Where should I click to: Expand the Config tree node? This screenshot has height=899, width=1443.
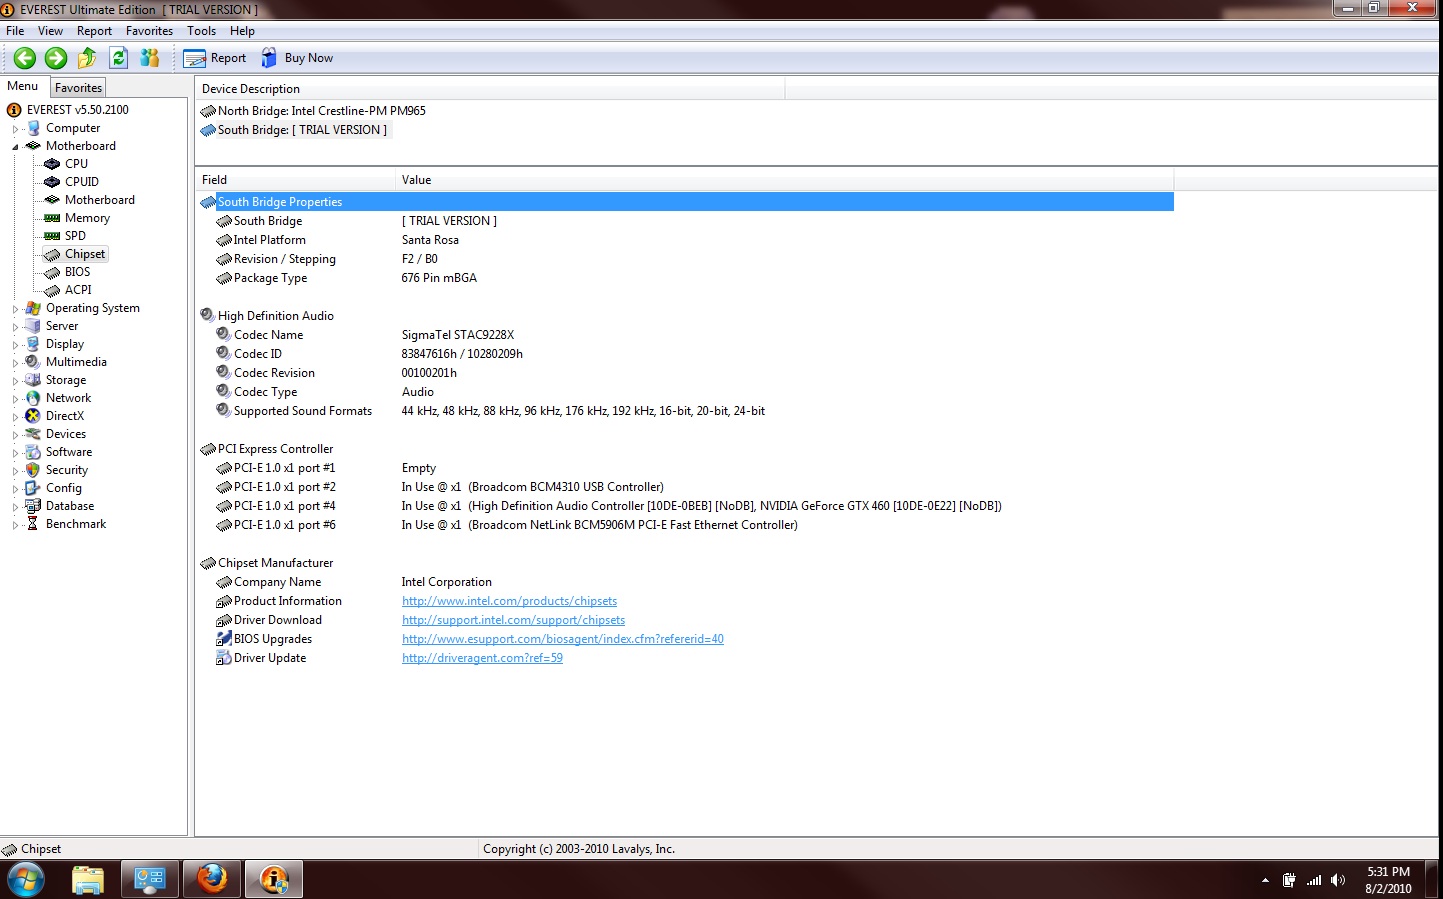point(15,489)
